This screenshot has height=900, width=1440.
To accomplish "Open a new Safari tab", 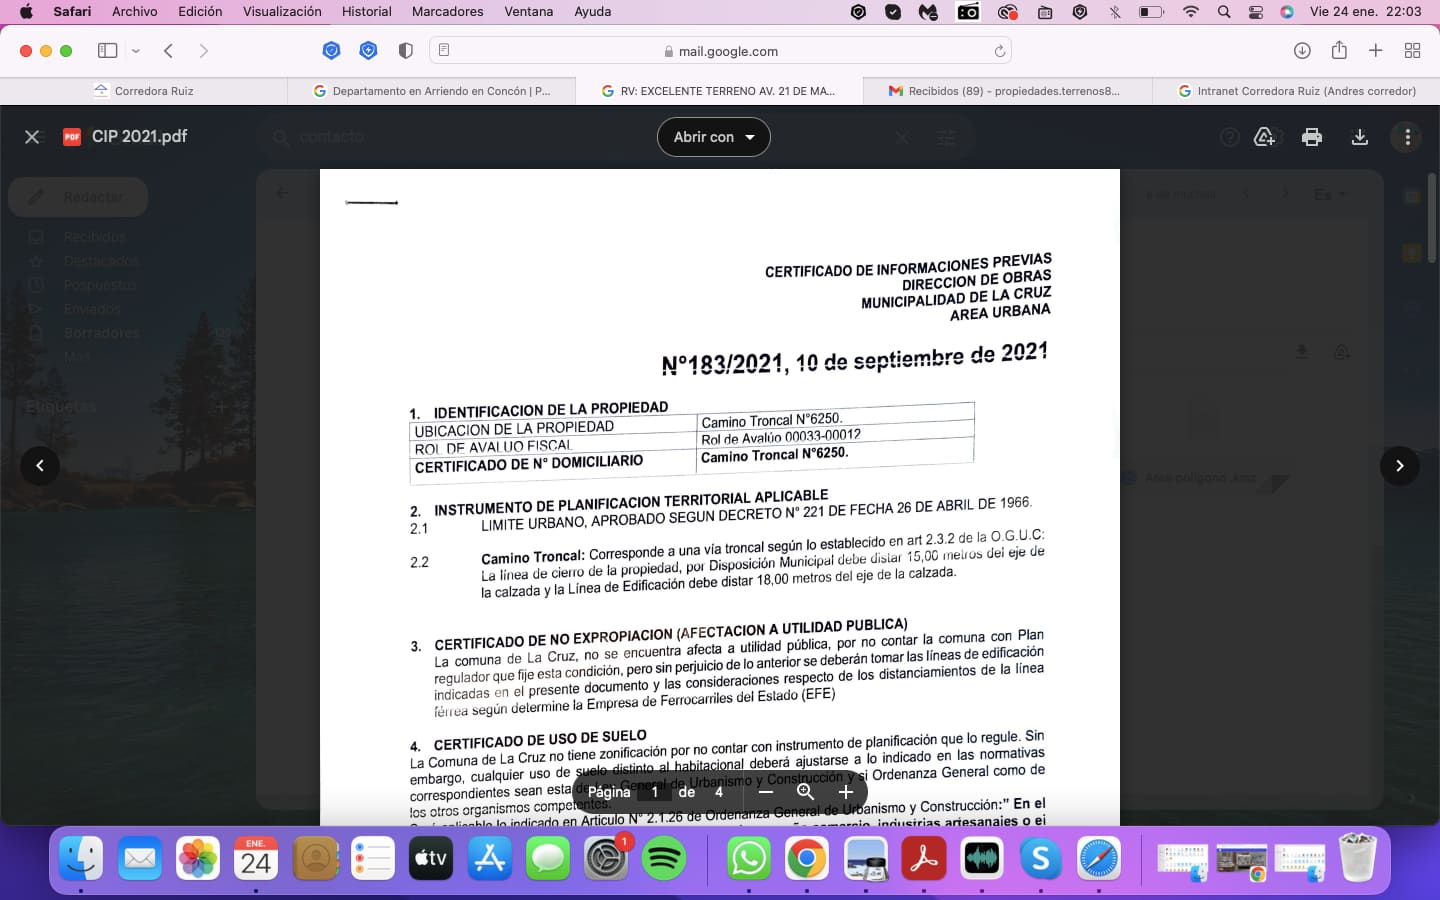I will pyautogui.click(x=1376, y=51).
